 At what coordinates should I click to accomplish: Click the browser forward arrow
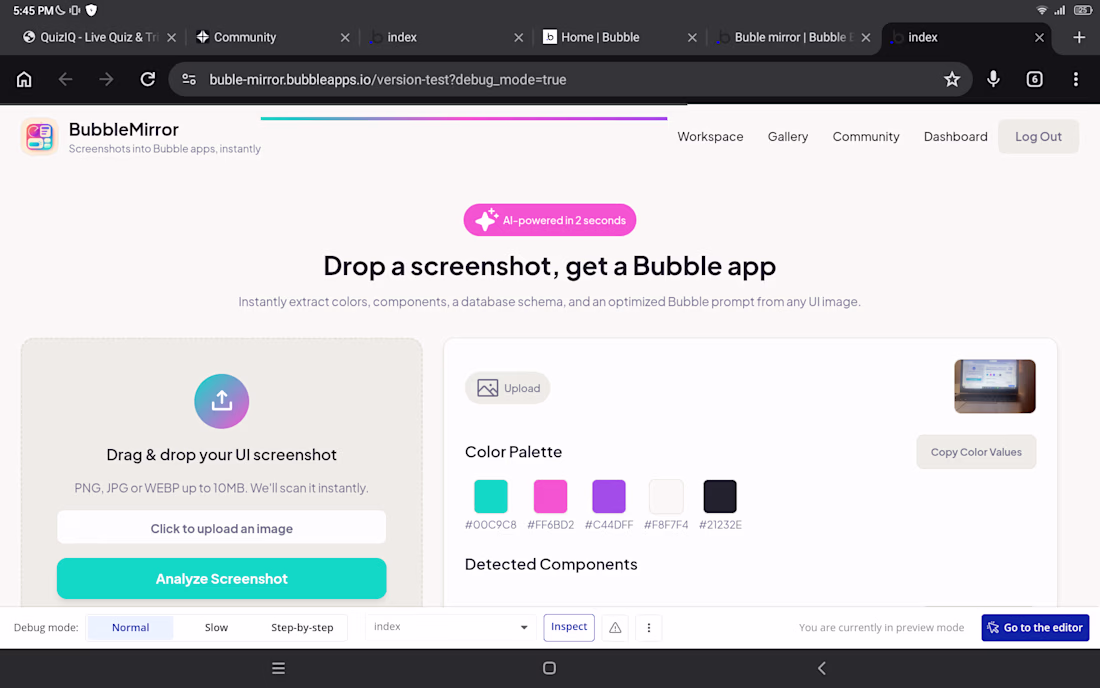click(106, 79)
